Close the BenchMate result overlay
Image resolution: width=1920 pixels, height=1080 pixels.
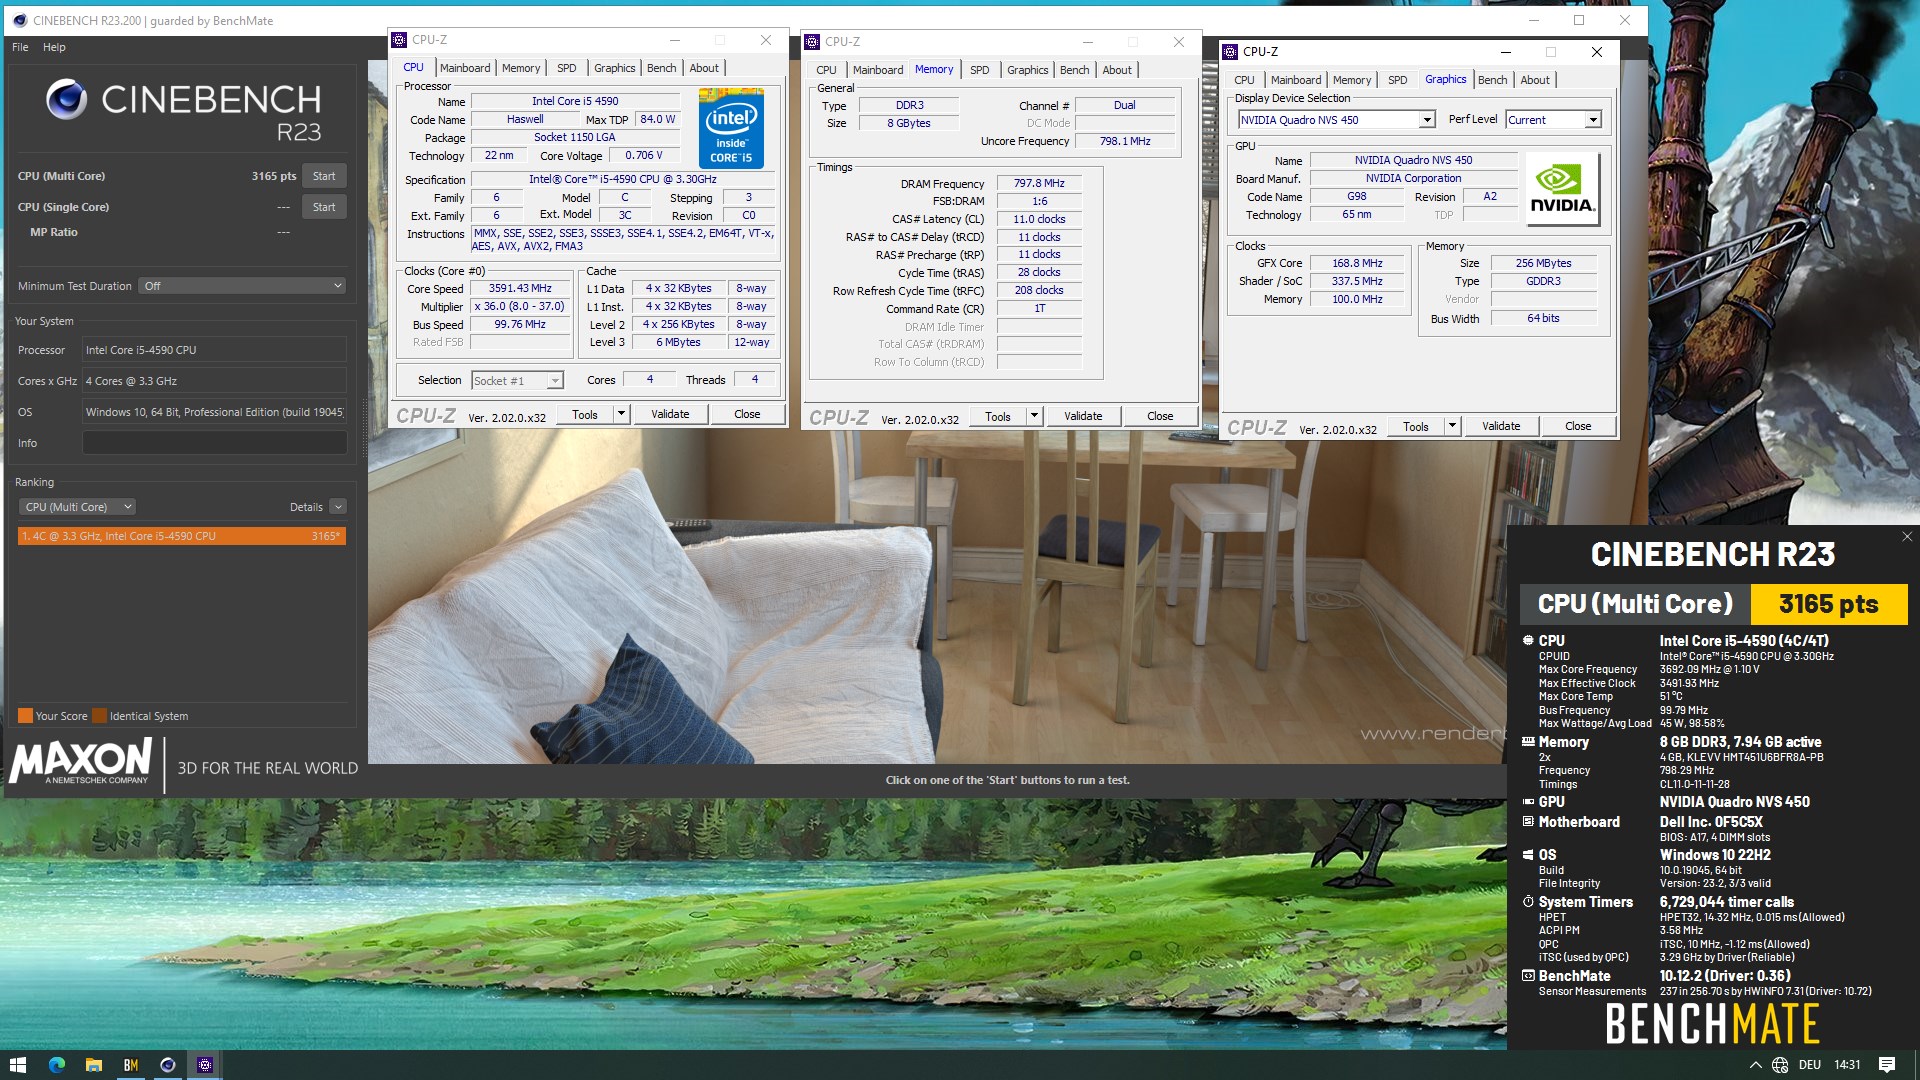pyautogui.click(x=1906, y=537)
